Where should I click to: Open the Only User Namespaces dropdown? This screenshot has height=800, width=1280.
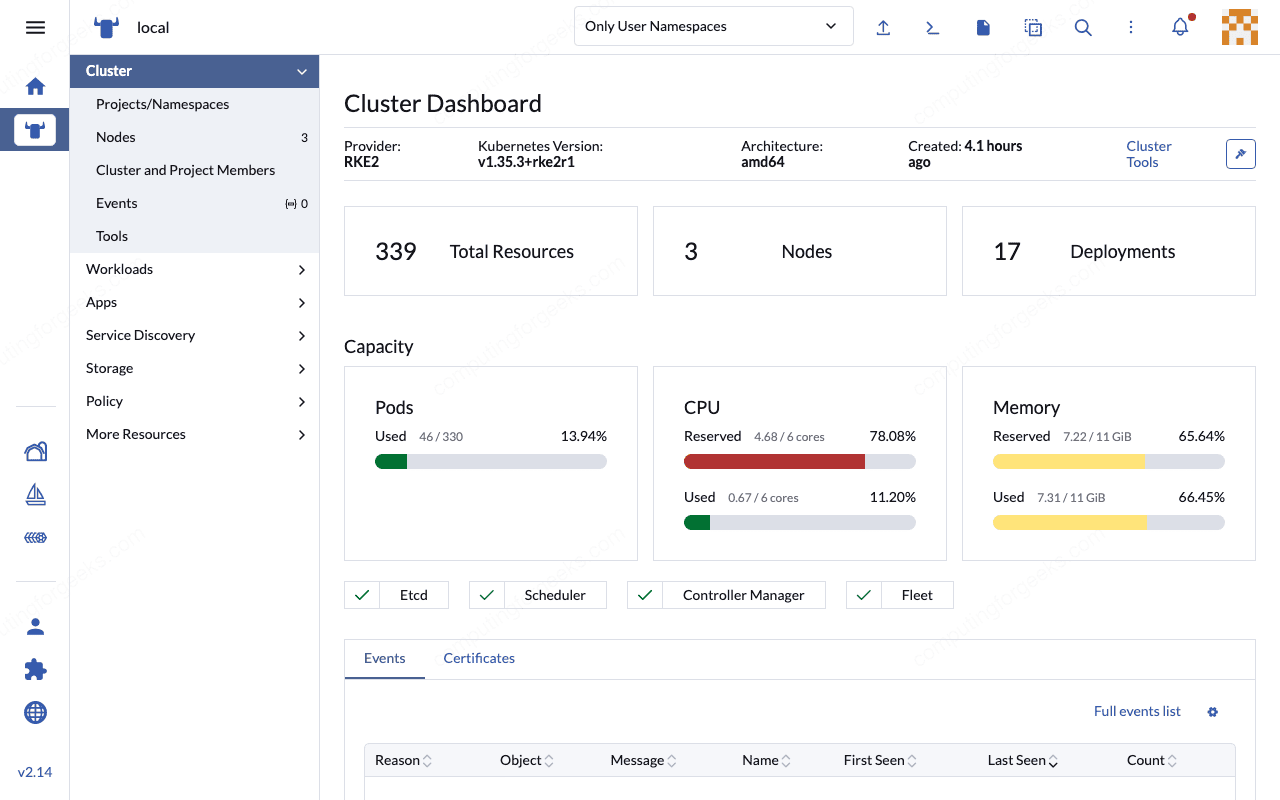tap(713, 26)
